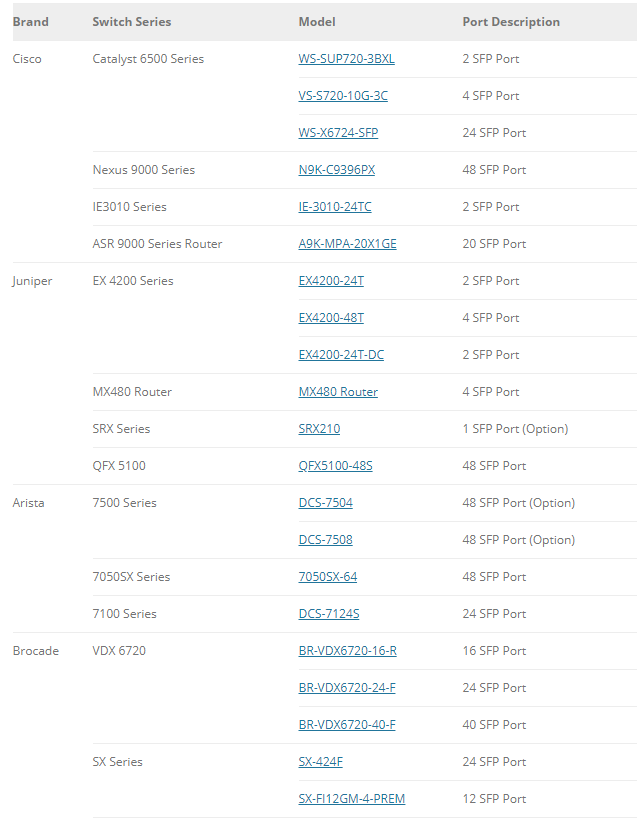
Task: Open the WS-X6724-SFP link
Action: (x=338, y=133)
